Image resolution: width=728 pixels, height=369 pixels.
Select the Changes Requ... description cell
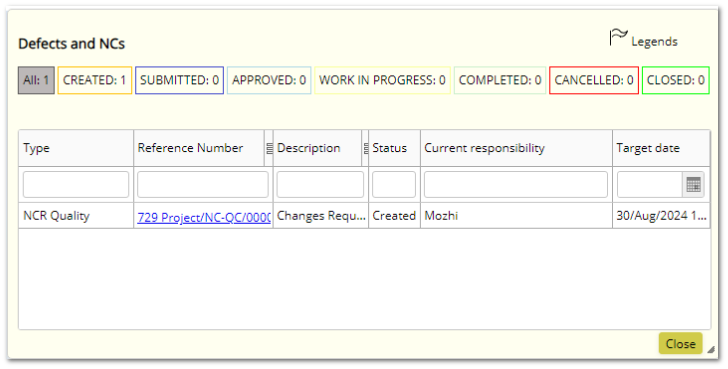[x=321, y=216]
